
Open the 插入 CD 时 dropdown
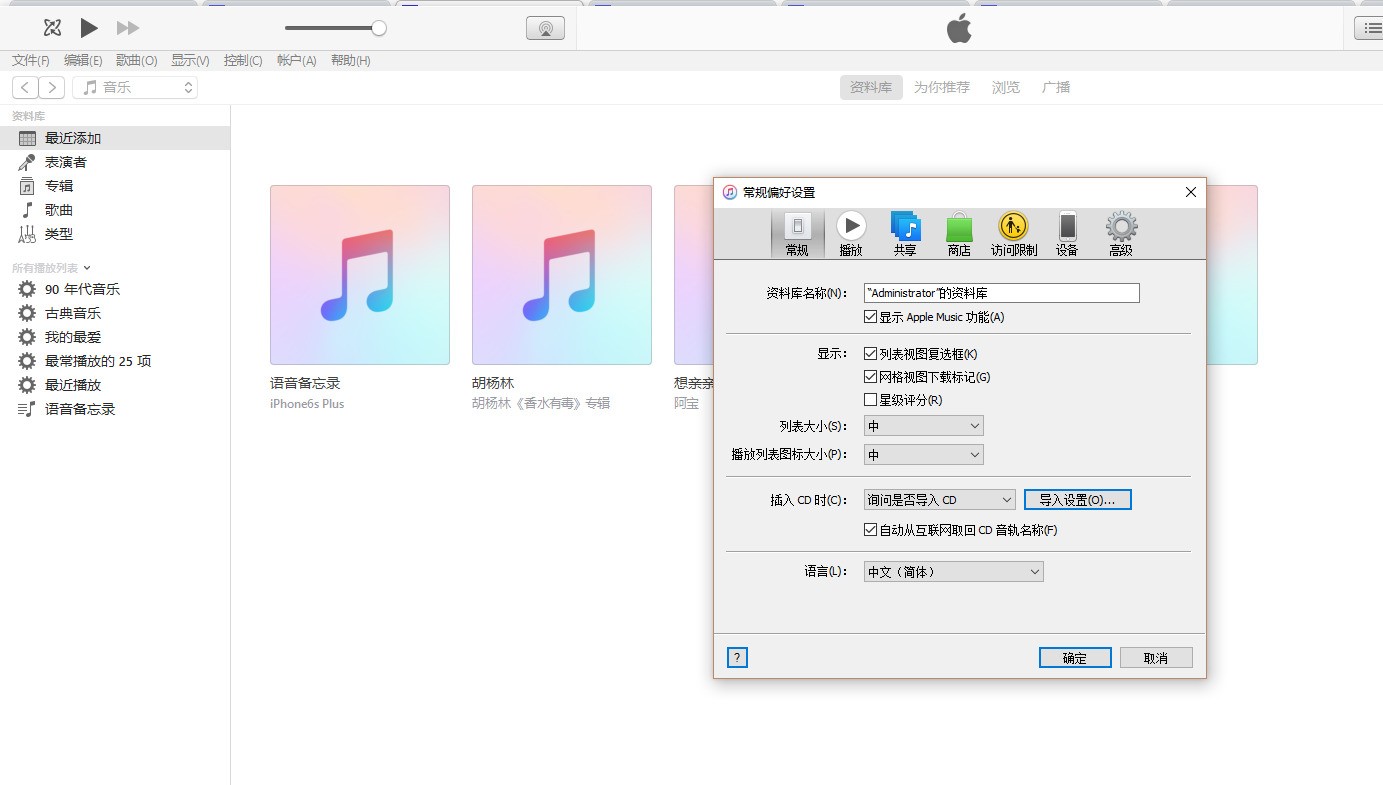coord(940,499)
